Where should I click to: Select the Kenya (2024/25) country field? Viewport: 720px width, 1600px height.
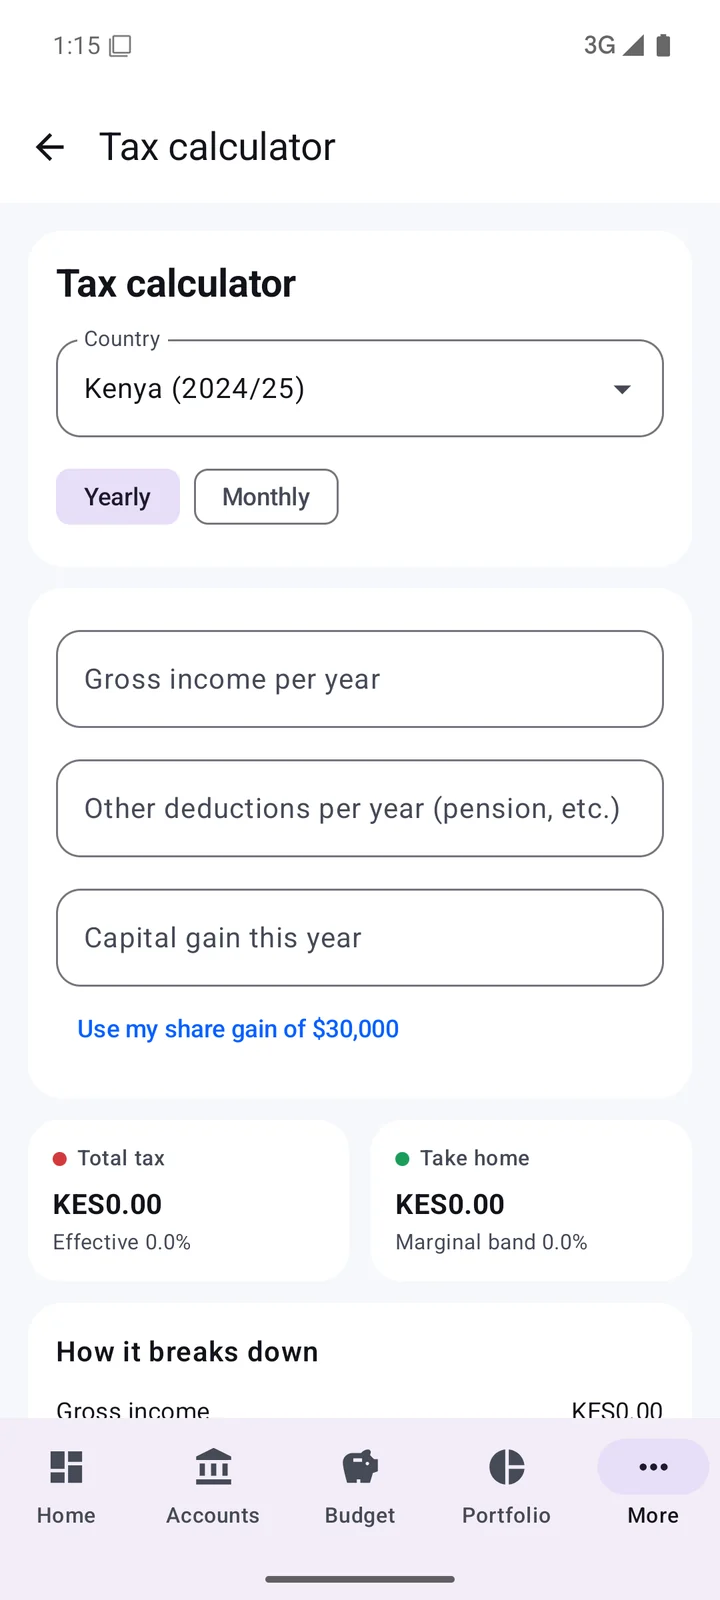tap(360, 388)
